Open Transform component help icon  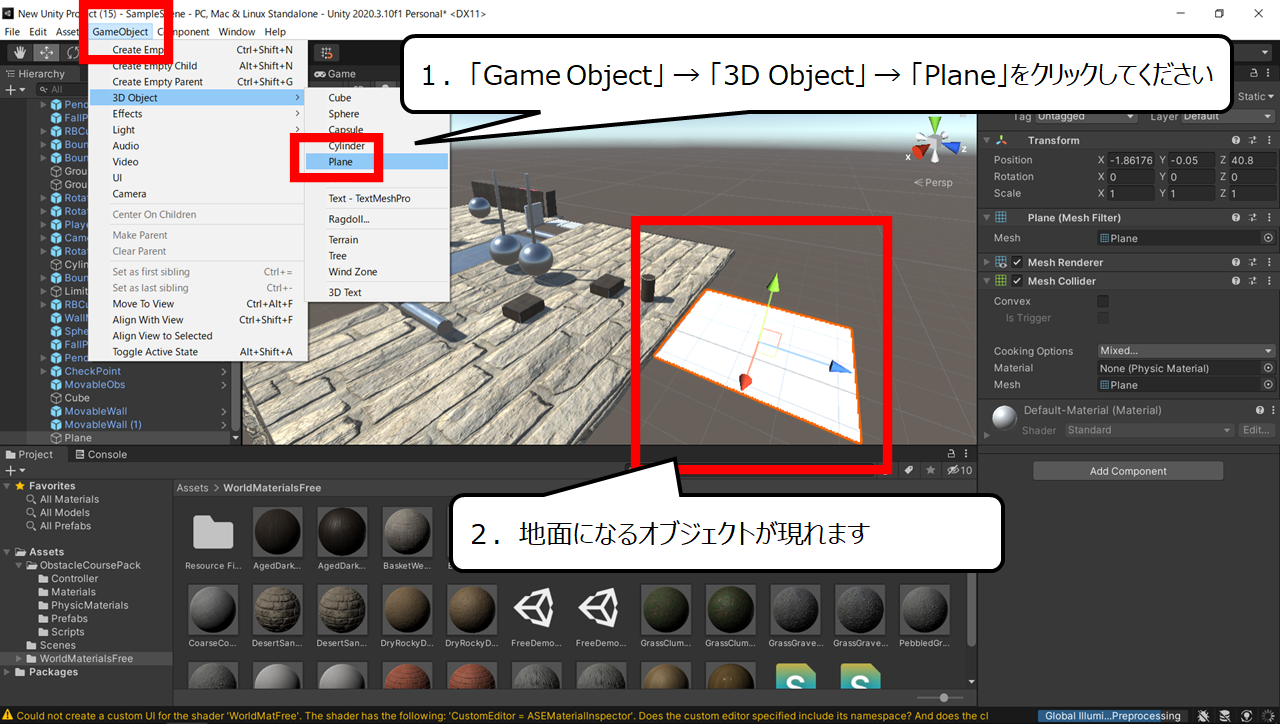pos(1236,141)
